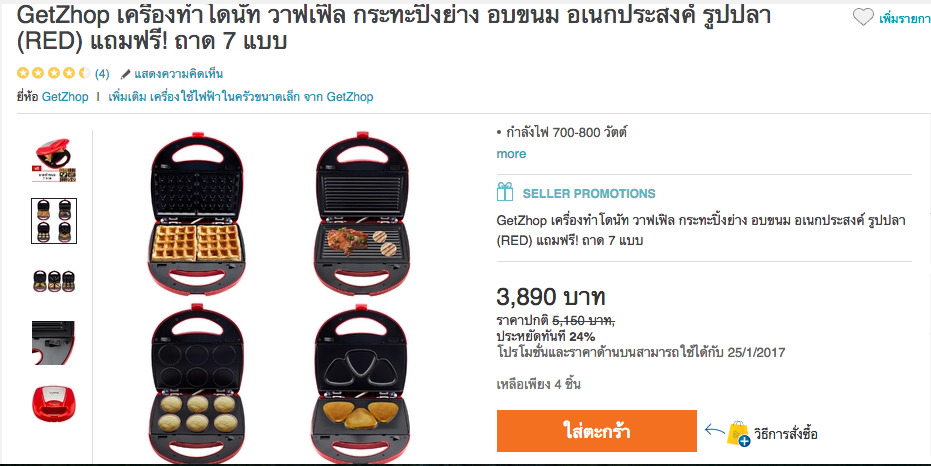Viewport: 931px width, 466px height.
Task: Select the first red appliance thumbnail
Action: (54, 160)
